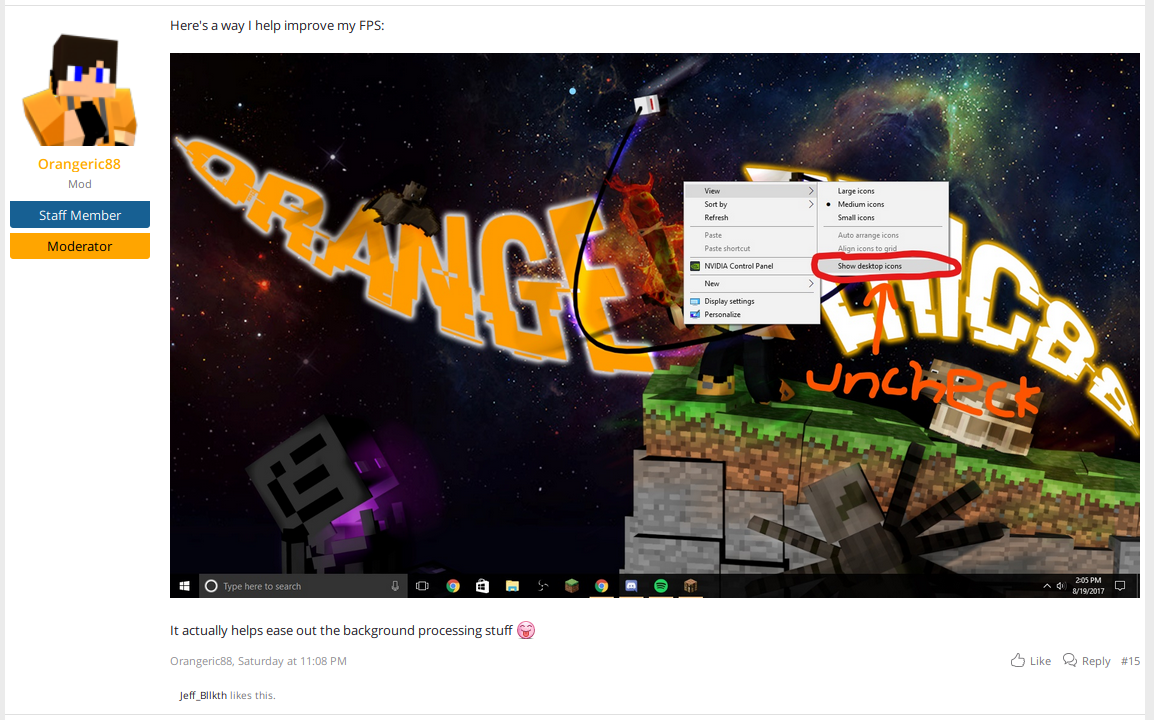This screenshot has width=1154, height=720.
Task: Open the Microsoft Store taskbar icon
Action: pos(482,586)
